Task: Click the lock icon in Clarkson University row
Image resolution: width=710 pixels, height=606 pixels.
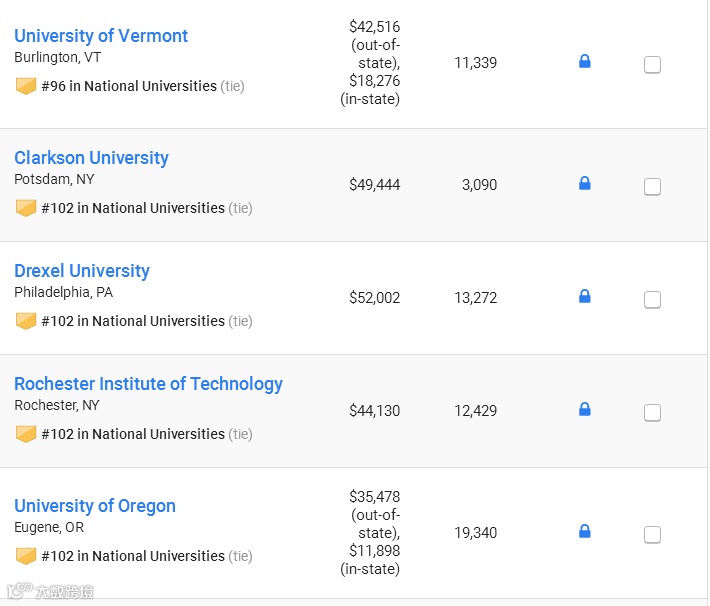Action: tap(585, 184)
